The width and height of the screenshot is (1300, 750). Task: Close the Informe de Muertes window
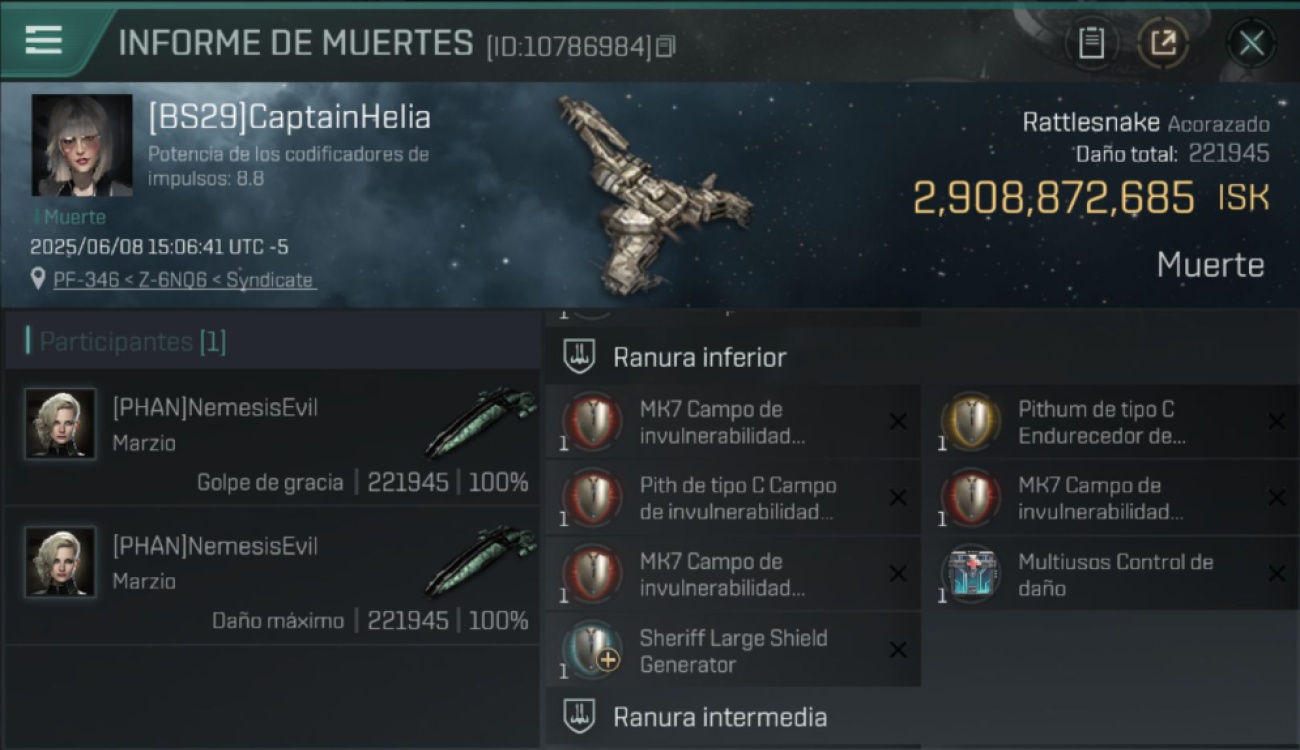[1251, 43]
